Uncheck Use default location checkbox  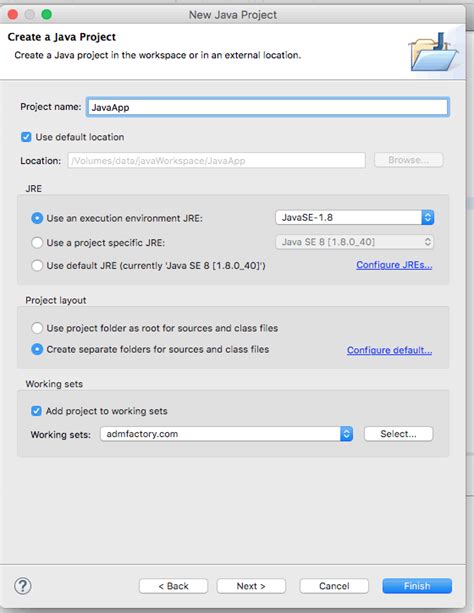click(26, 137)
